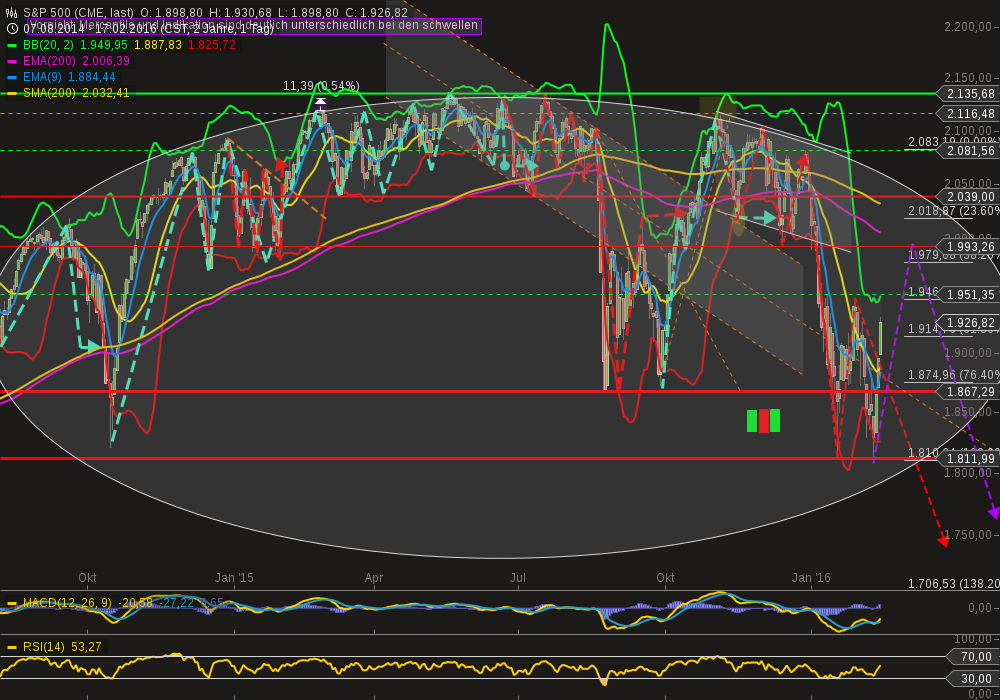The height and width of the screenshot is (700, 1000).
Task: Click the 2.018,87 (23.60%) Fibonacci label
Action: [953, 211]
